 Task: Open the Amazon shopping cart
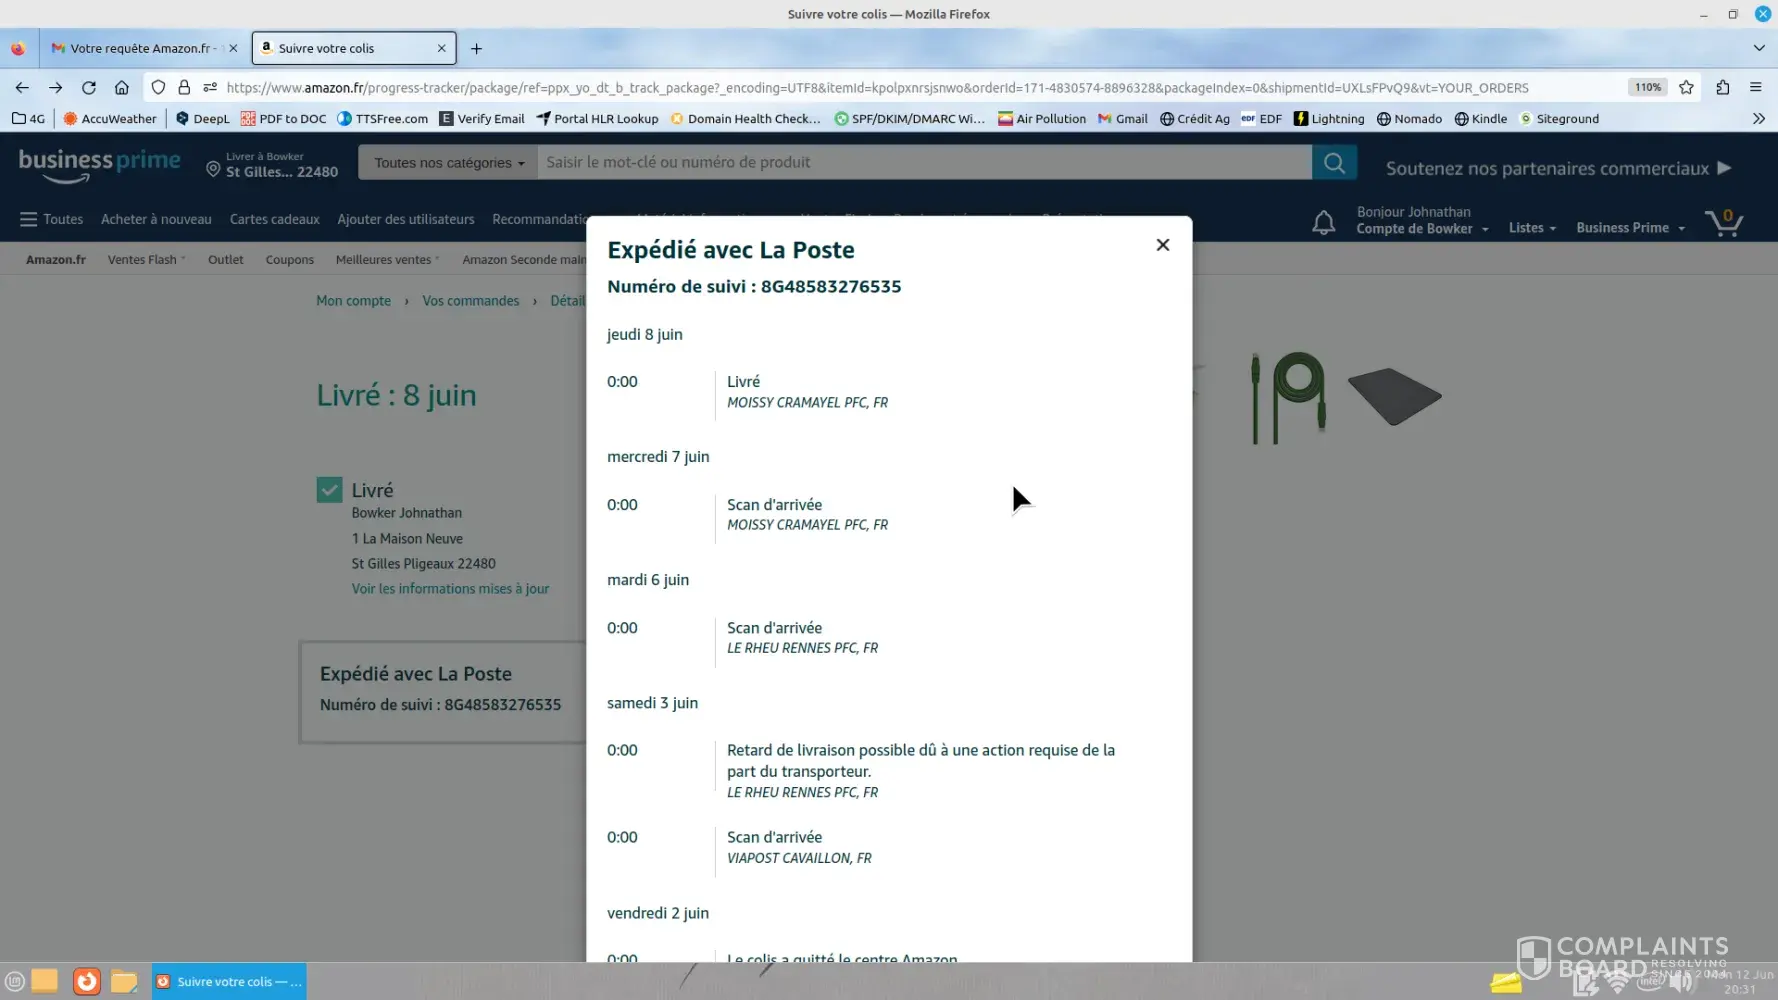[x=1724, y=221]
